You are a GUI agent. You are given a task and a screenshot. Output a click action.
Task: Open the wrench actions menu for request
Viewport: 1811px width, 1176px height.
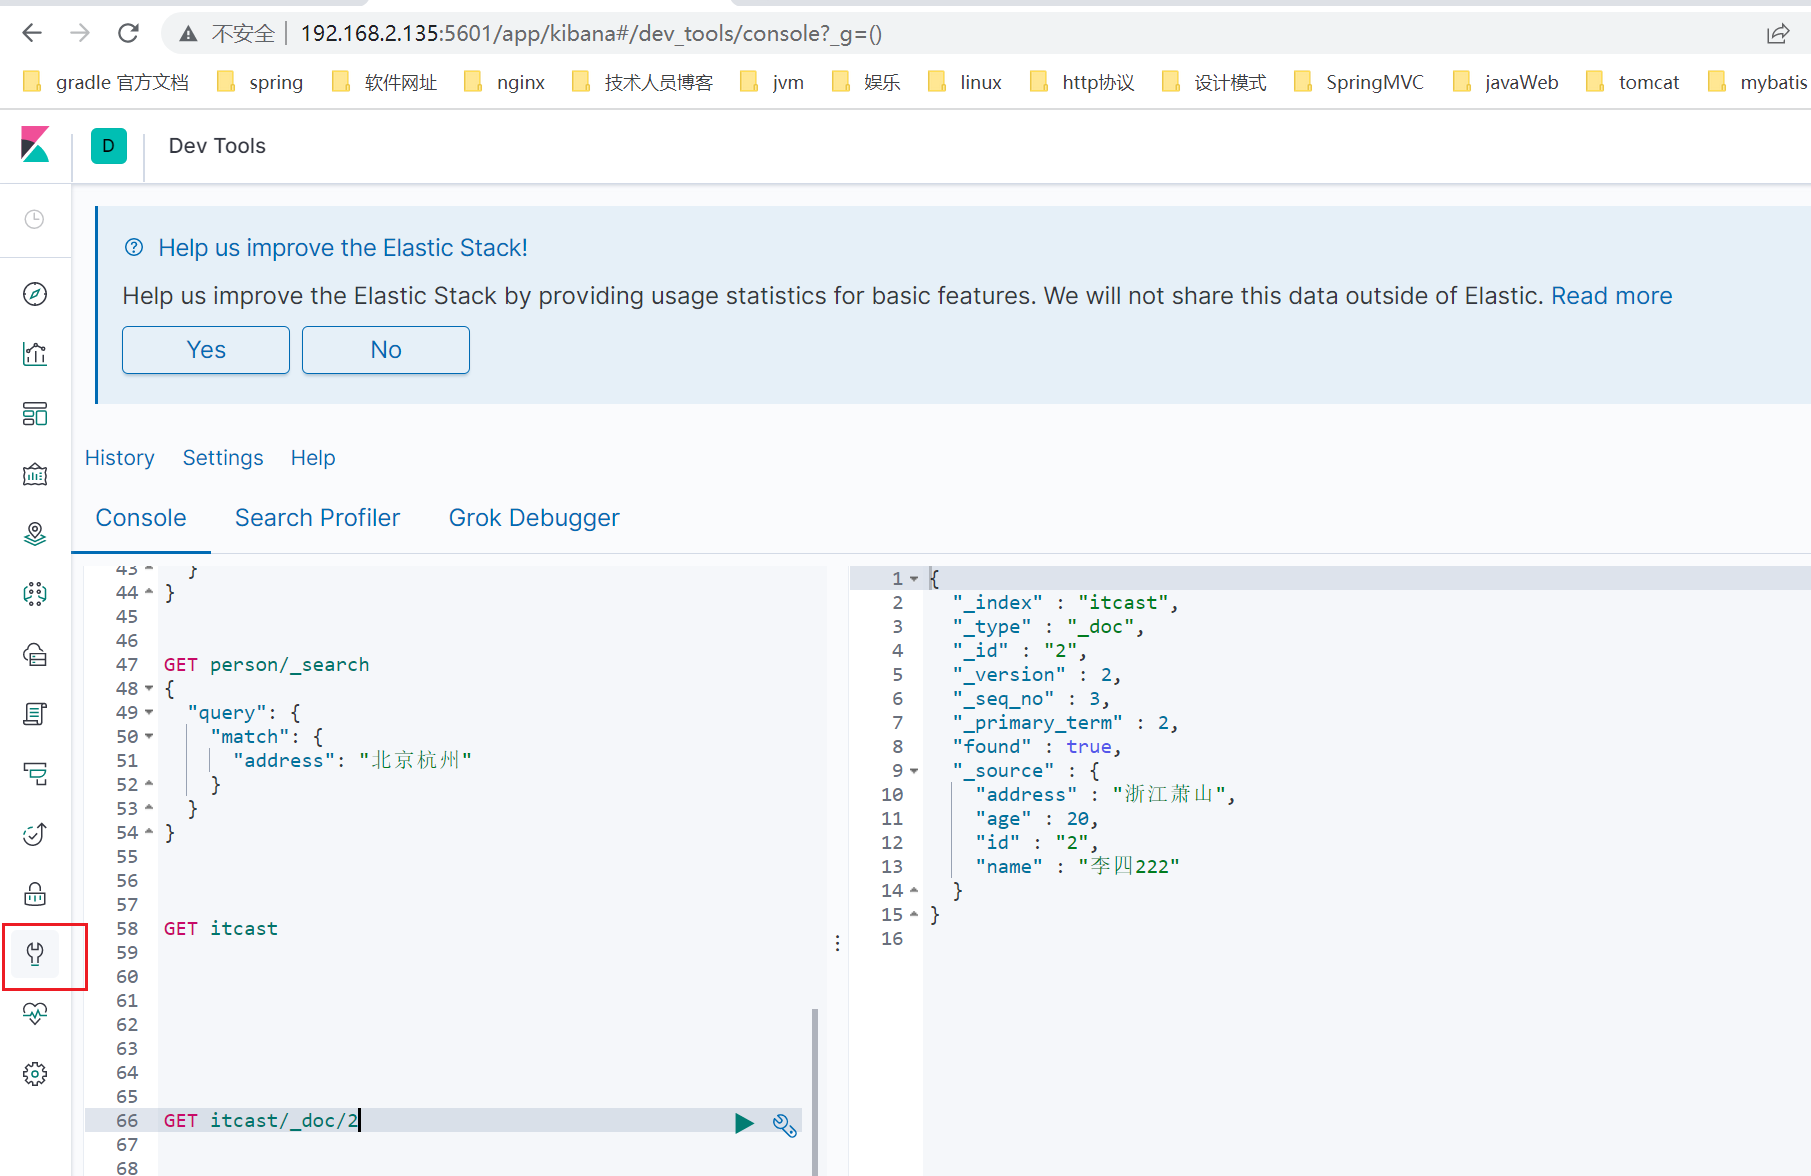785,1125
